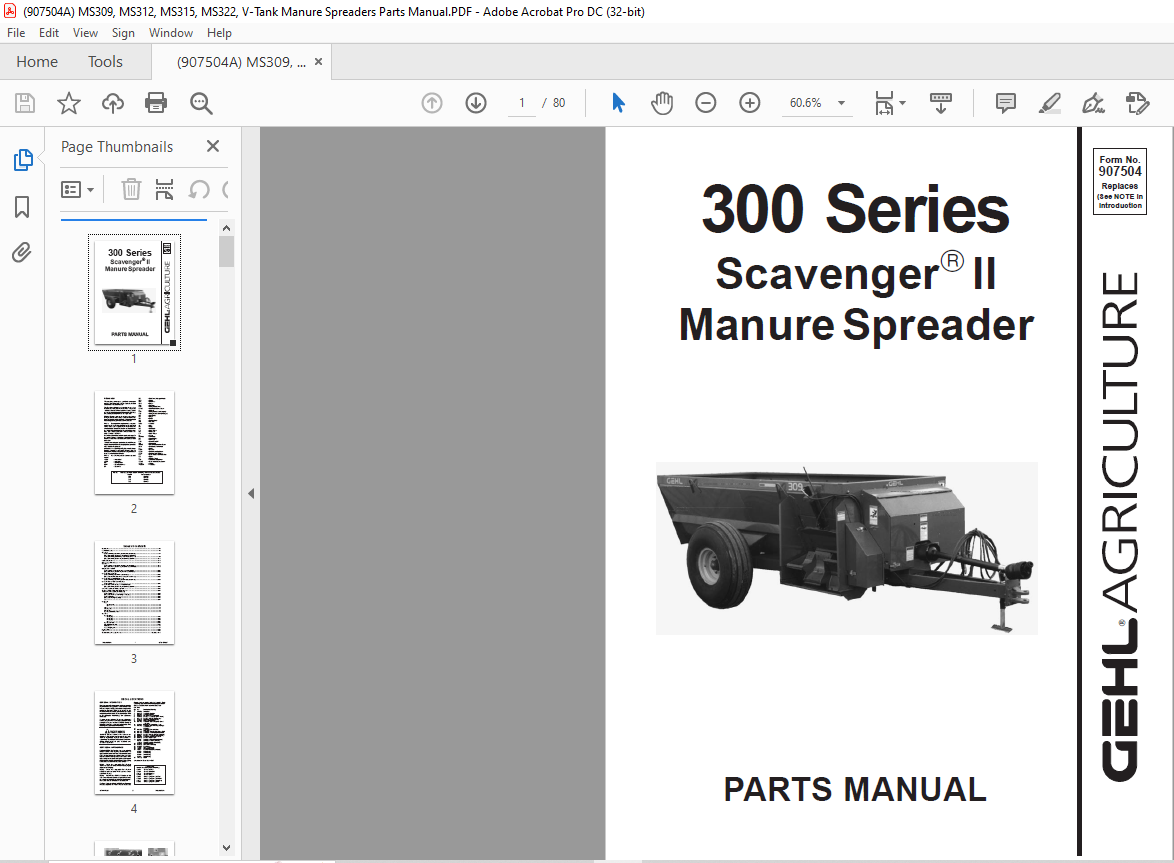This screenshot has width=1174, height=863.
Task: Select page 4 thumbnail
Action: [134, 742]
